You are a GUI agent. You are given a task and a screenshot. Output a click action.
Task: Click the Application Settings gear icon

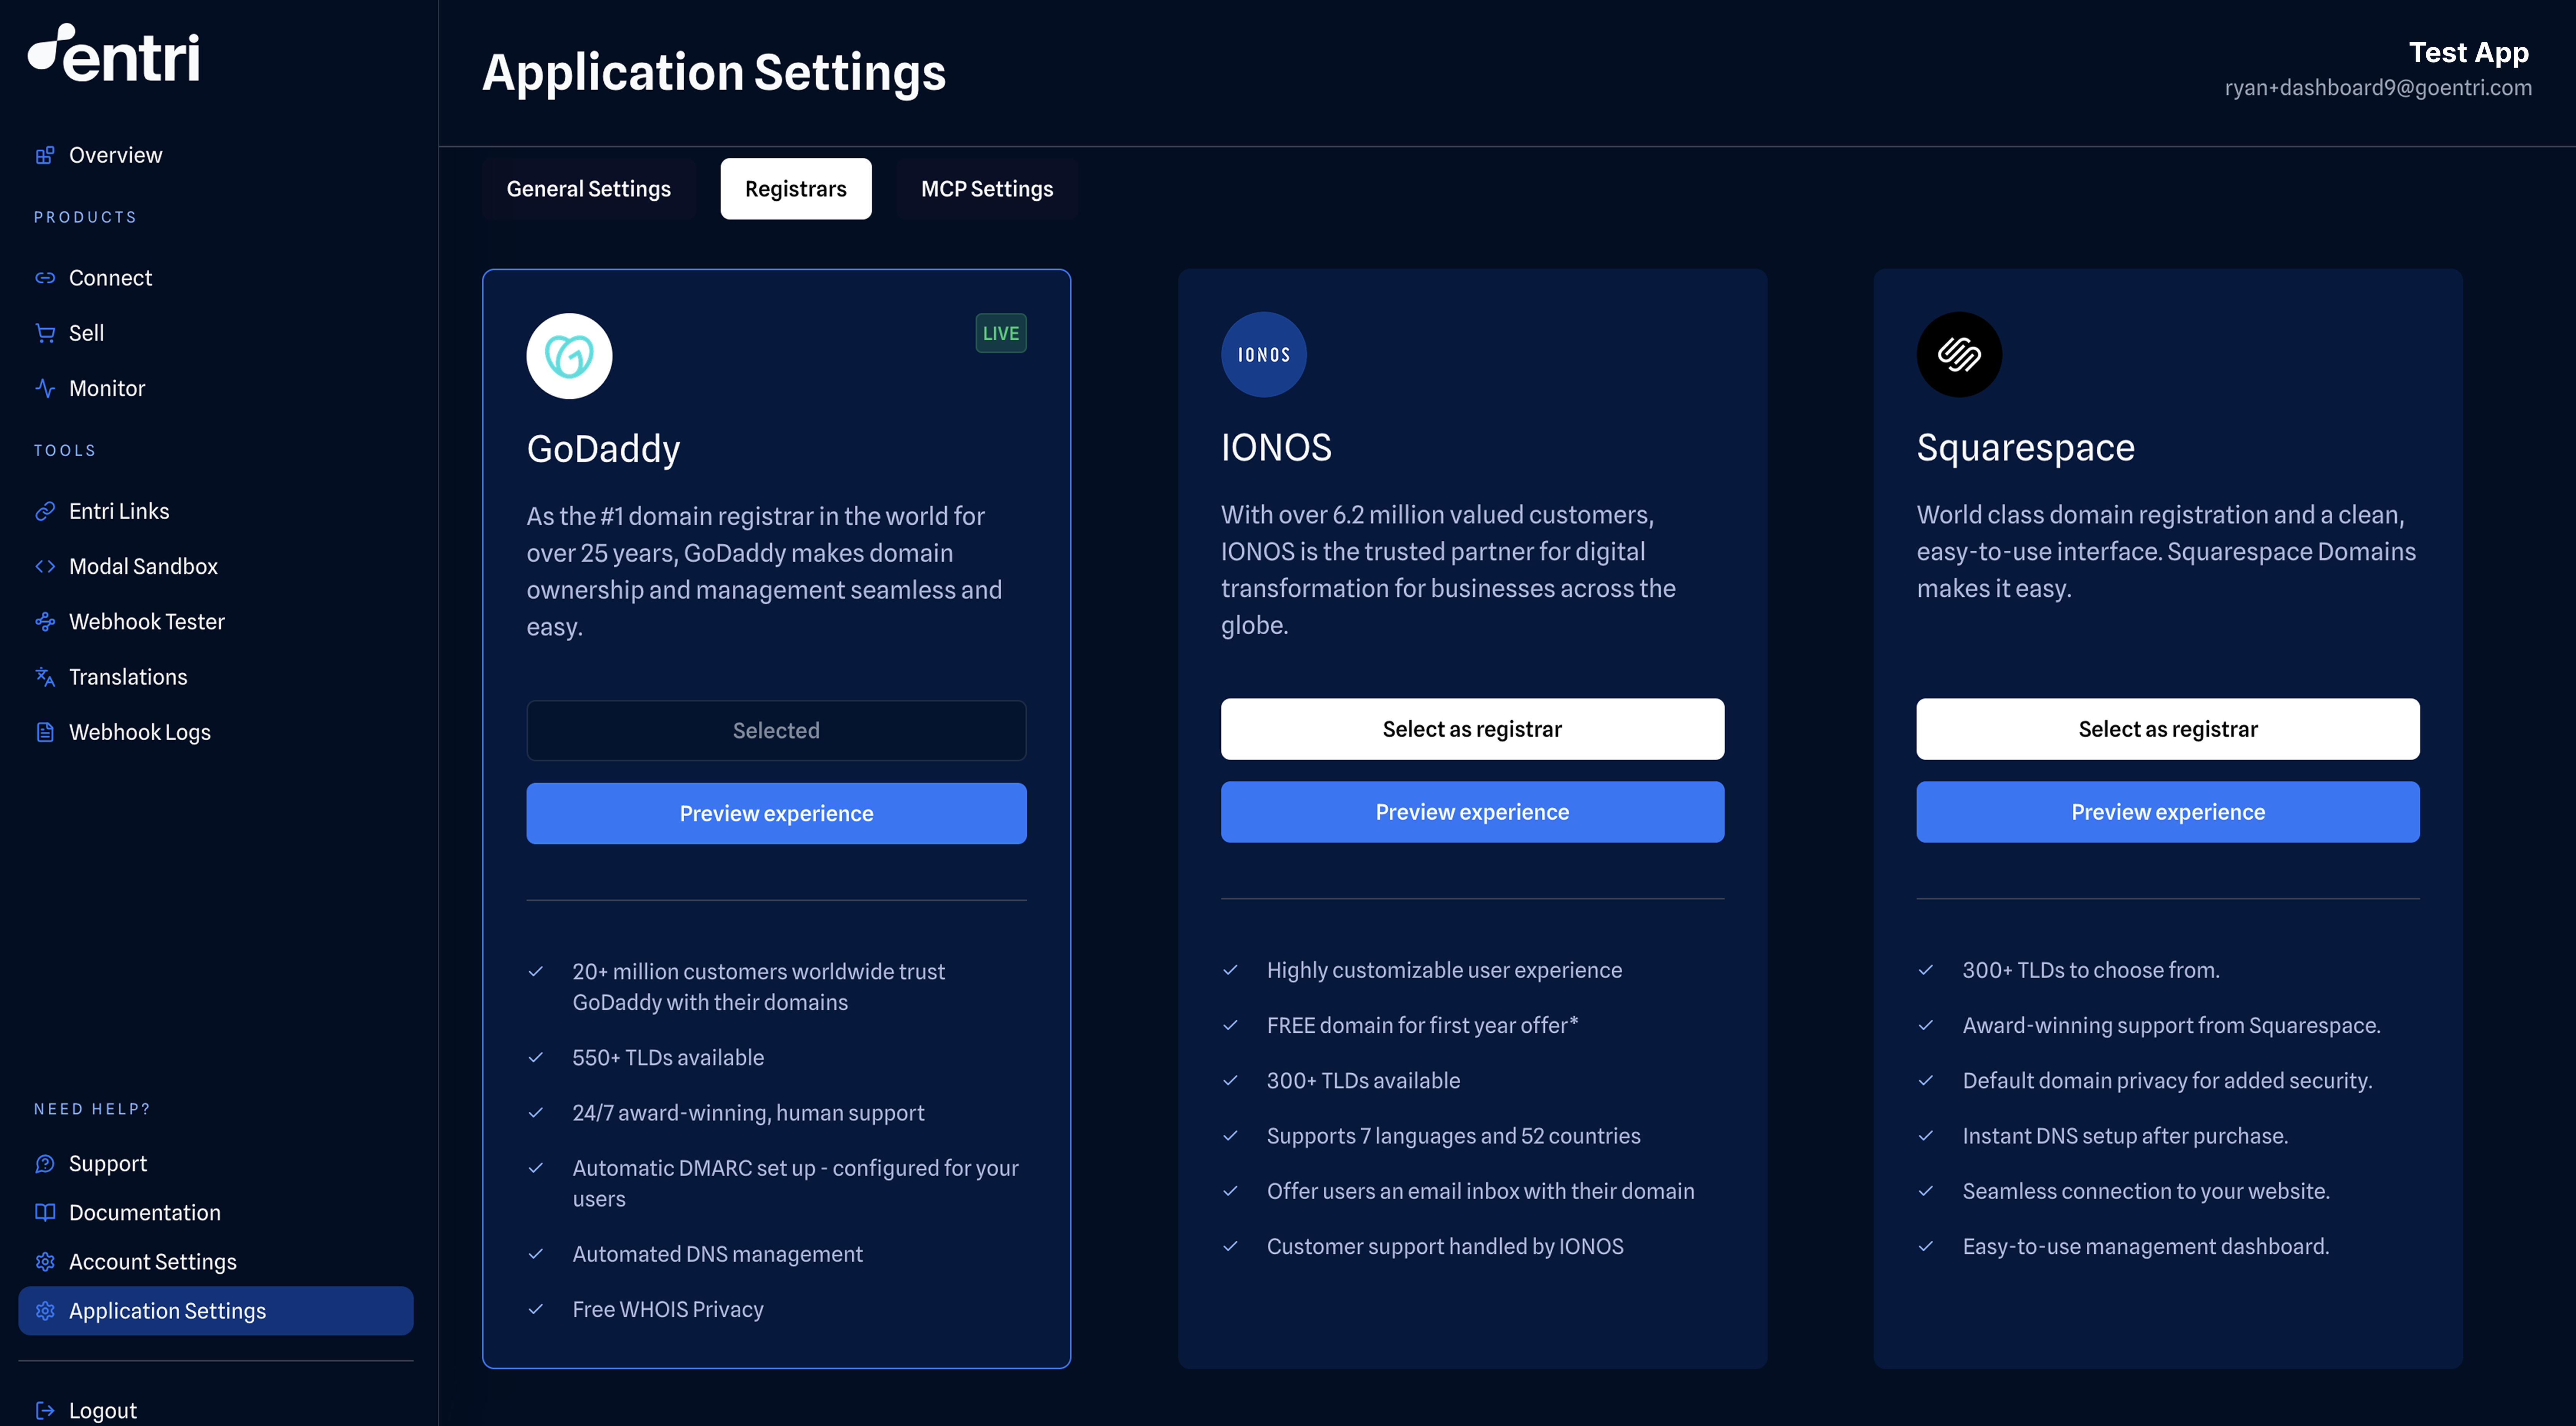tap(45, 1311)
